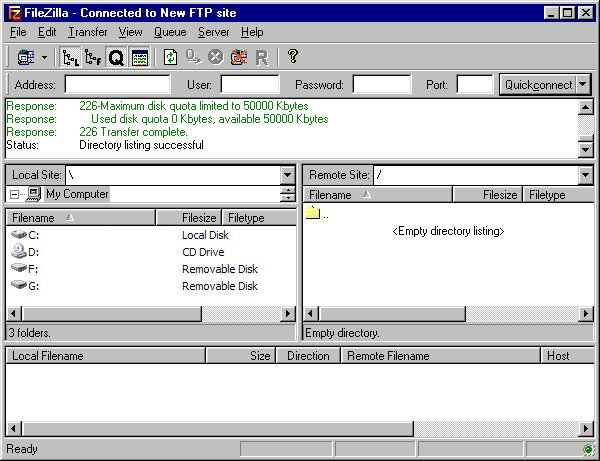Click local file list scroll left arrow
The image size is (600, 461).
click(14, 314)
